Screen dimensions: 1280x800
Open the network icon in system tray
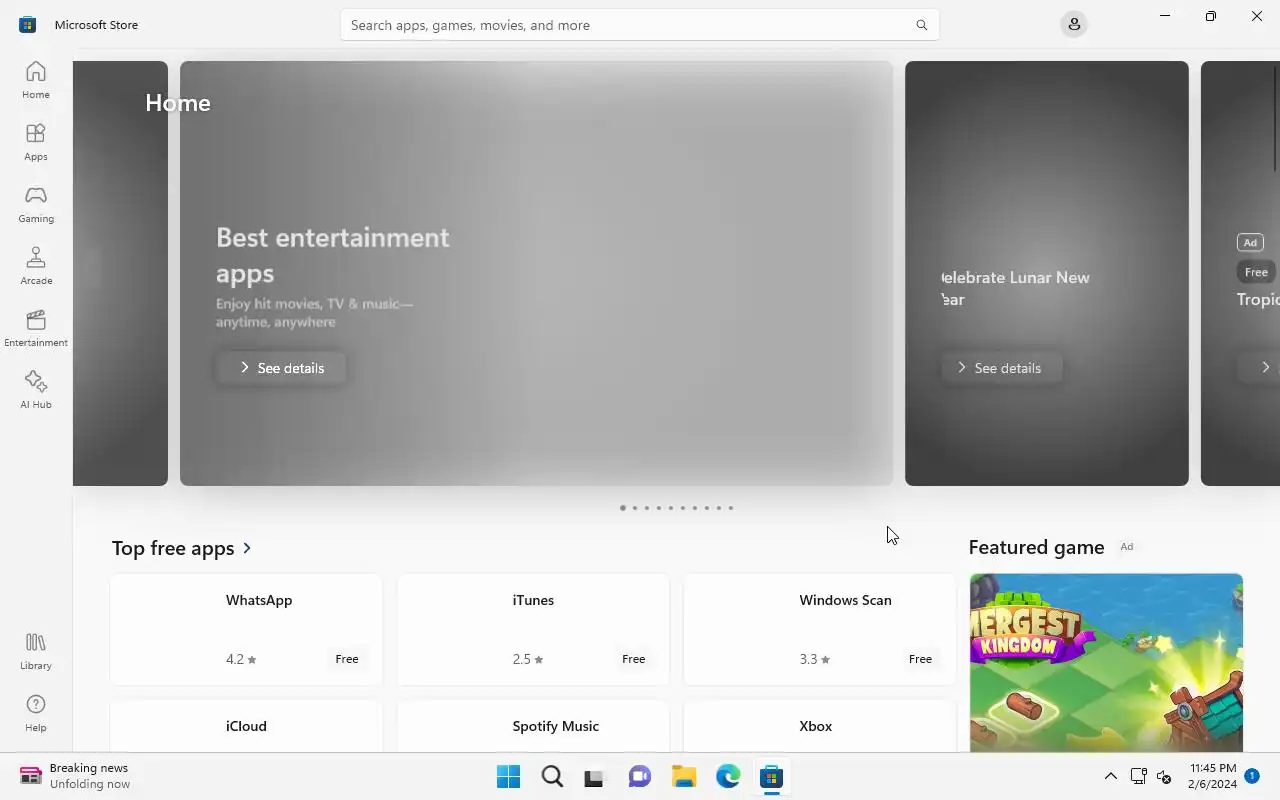click(1138, 776)
